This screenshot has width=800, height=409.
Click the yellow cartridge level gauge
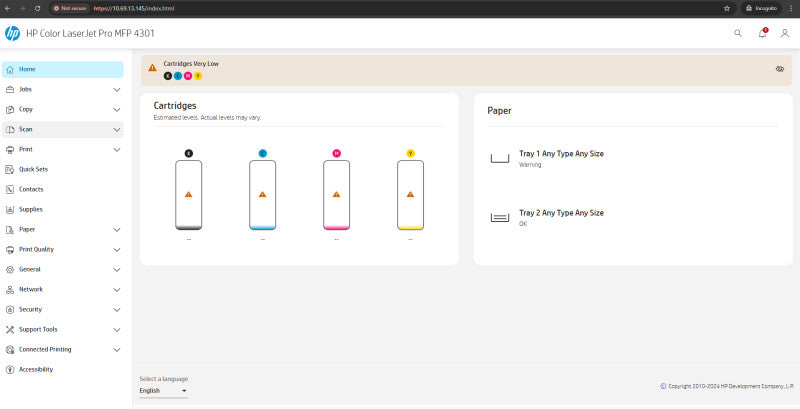[x=410, y=195]
